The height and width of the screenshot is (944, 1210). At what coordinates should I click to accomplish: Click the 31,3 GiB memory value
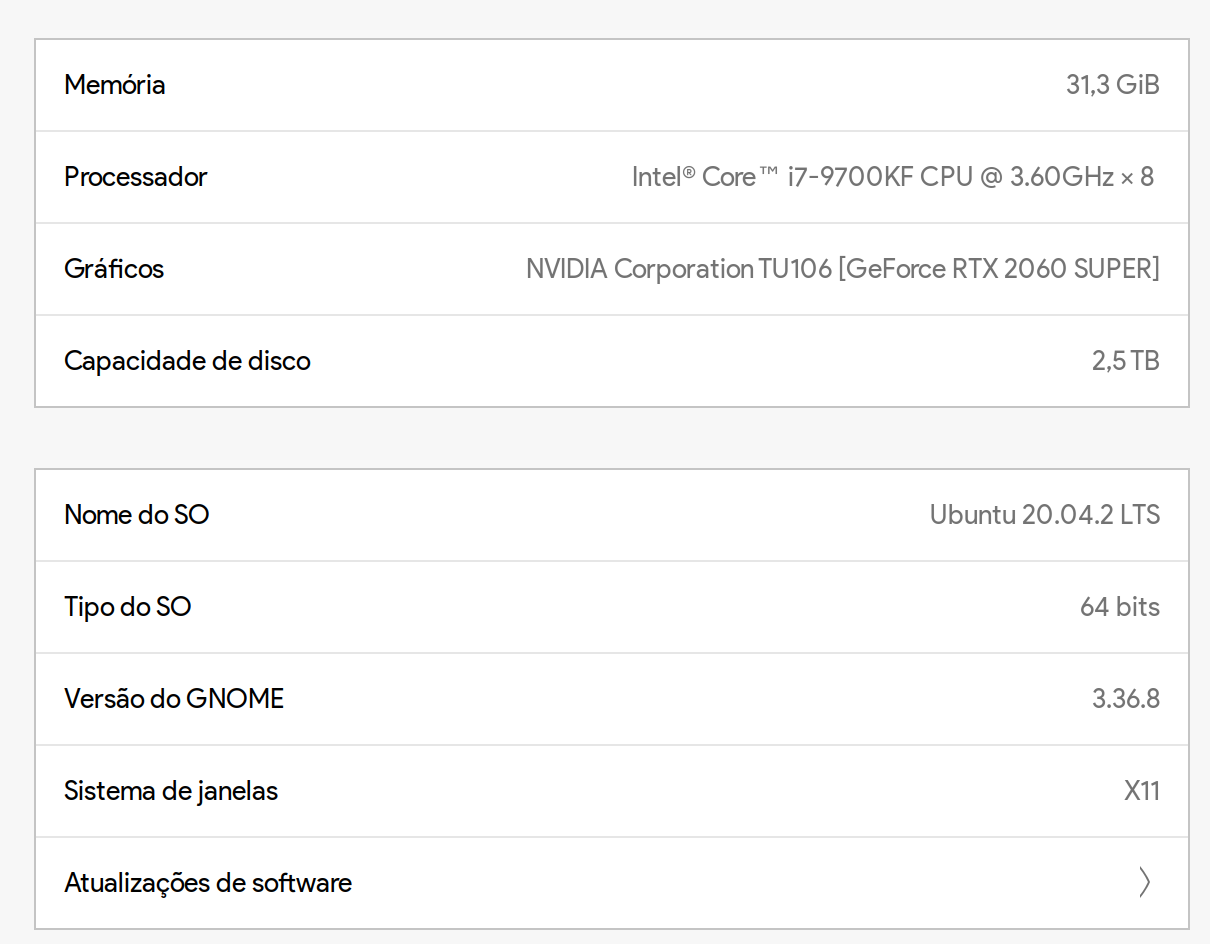click(x=1112, y=85)
